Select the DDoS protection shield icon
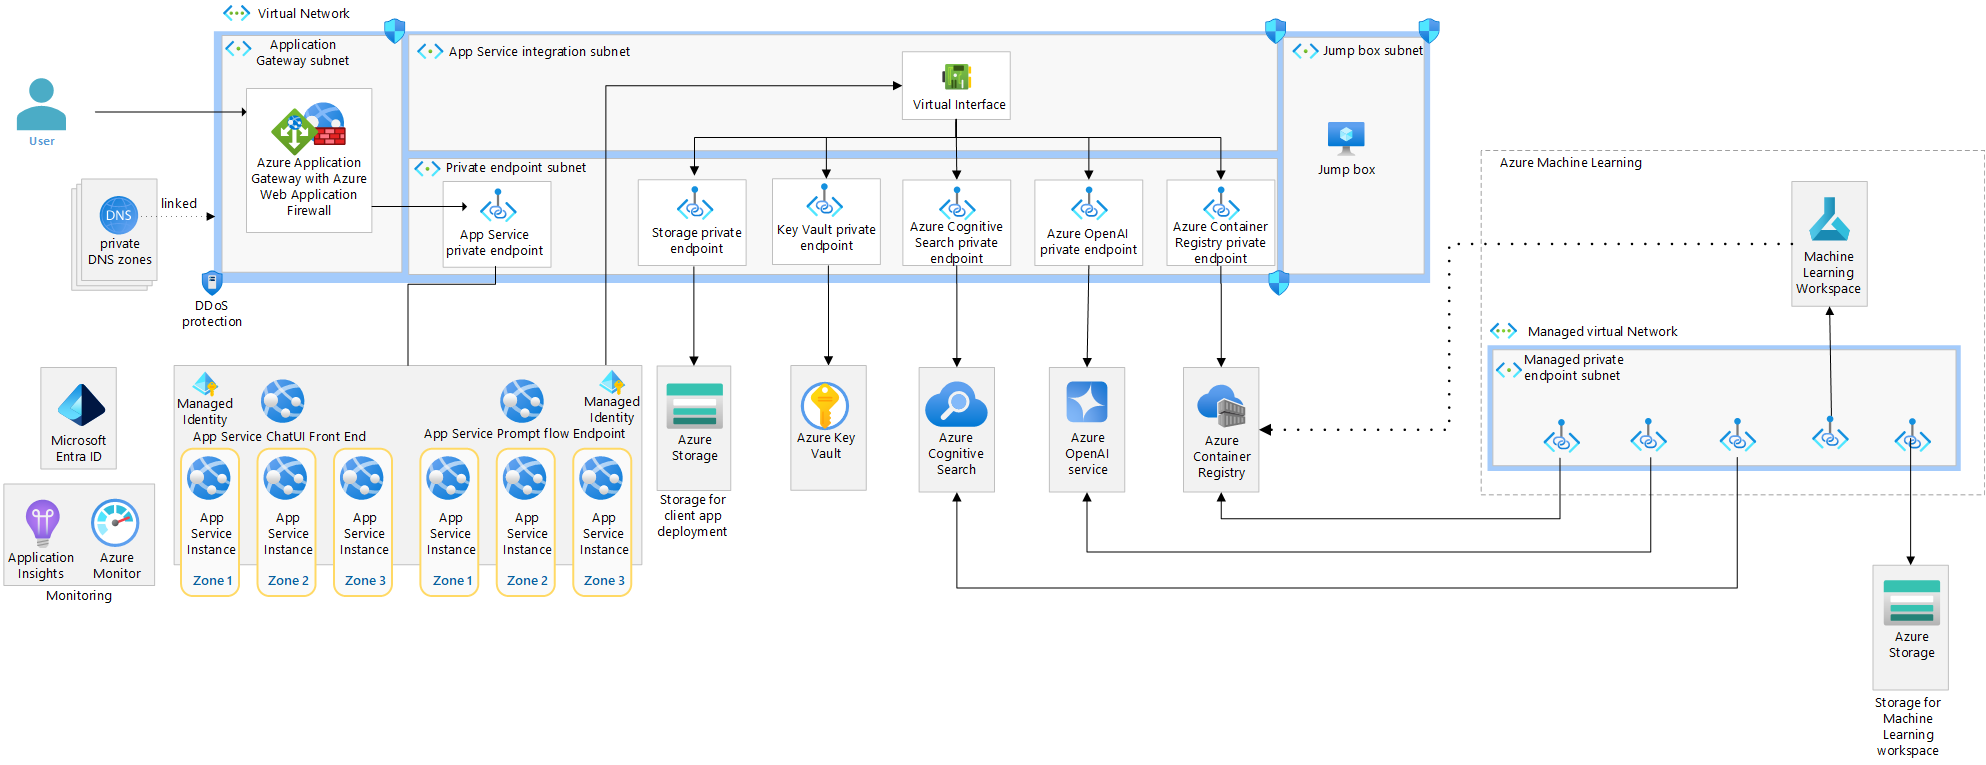This screenshot has height=765, width=1986. [211, 282]
